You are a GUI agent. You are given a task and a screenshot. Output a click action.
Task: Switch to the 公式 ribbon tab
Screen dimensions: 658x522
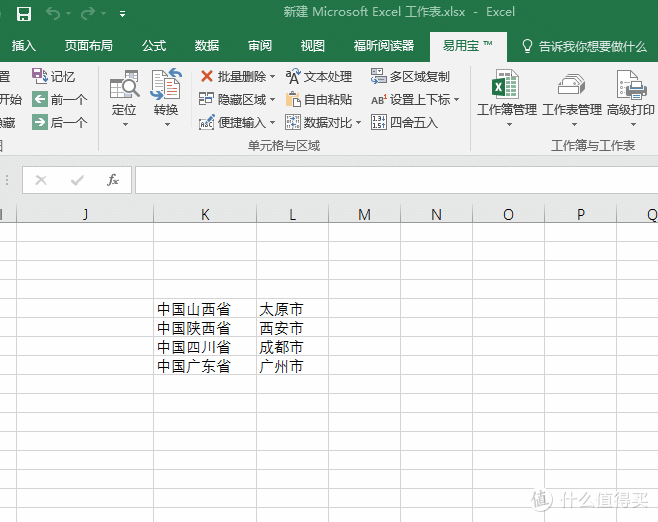pyautogui.click(x=154, y=46)
